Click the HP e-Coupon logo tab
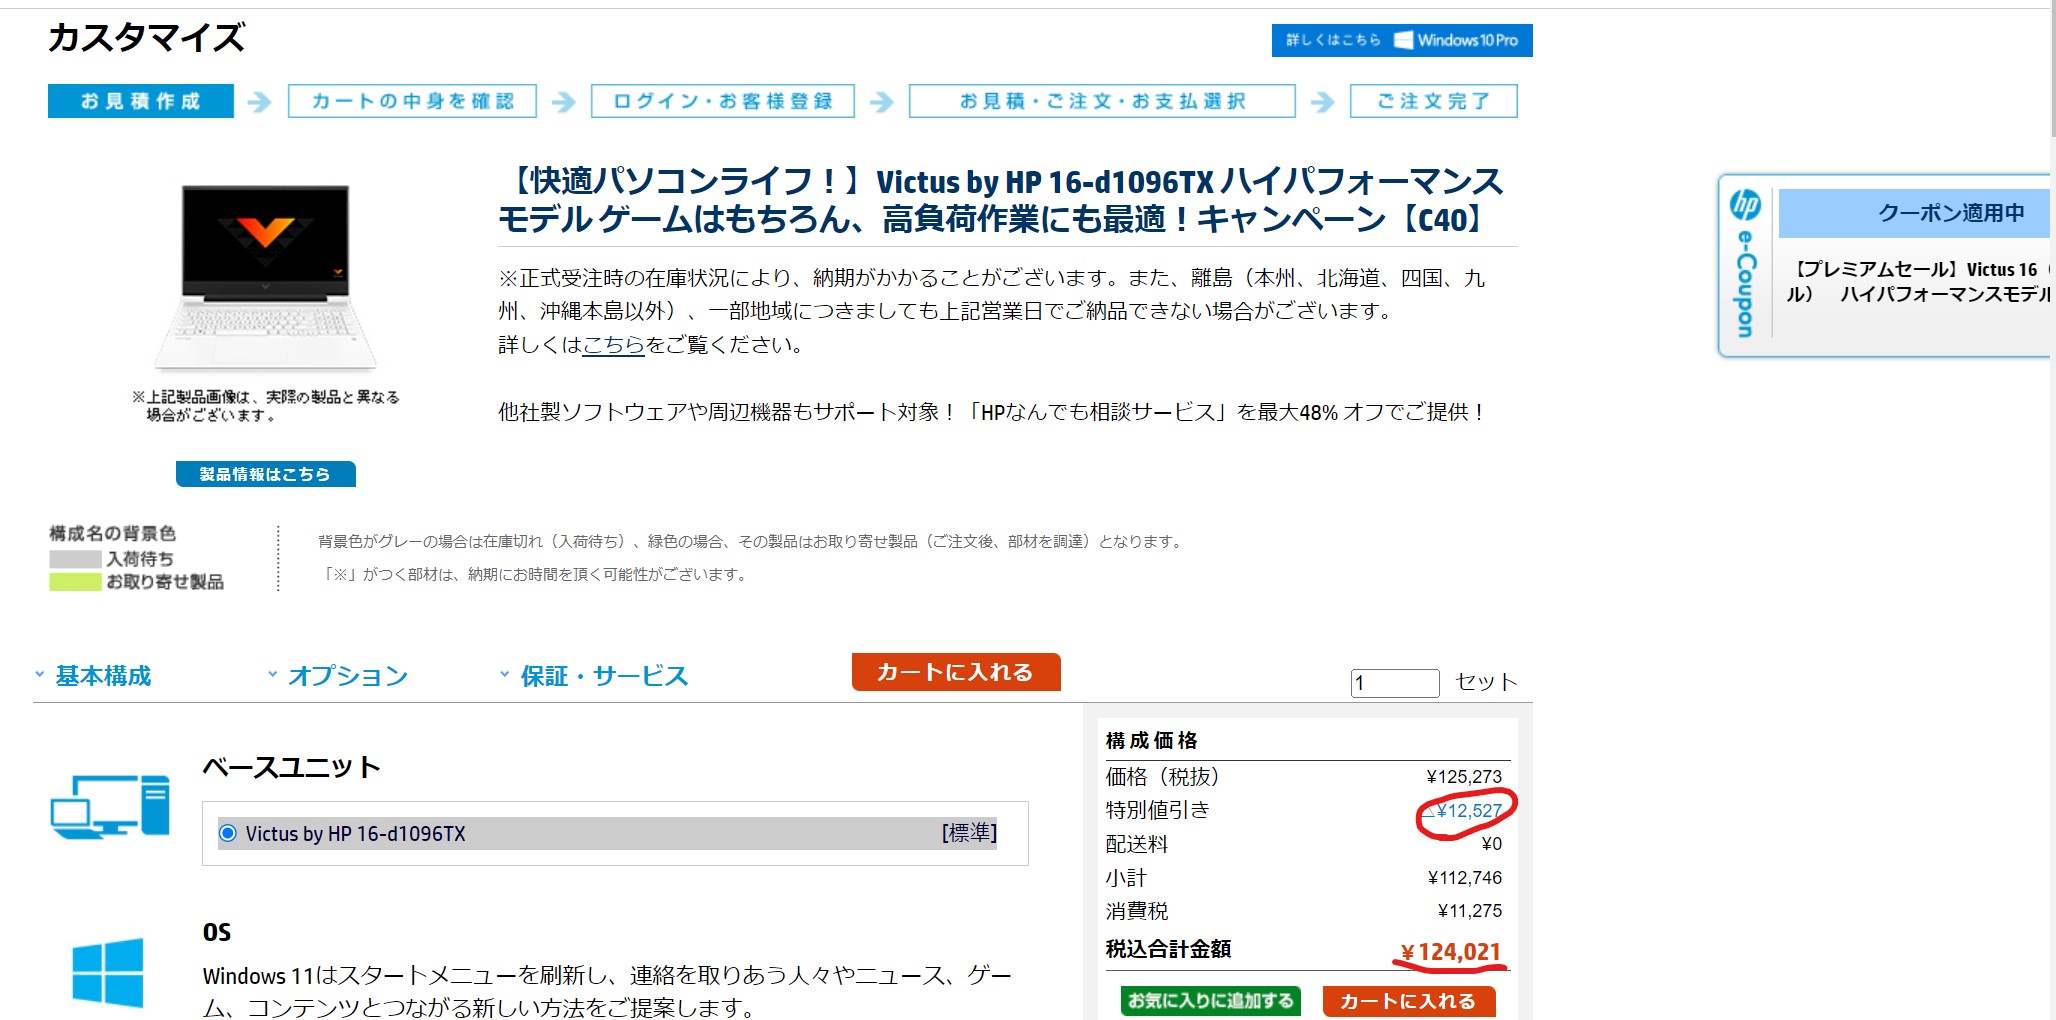Viewport: 2056px width, 1020px height. tap(1745, 265)
